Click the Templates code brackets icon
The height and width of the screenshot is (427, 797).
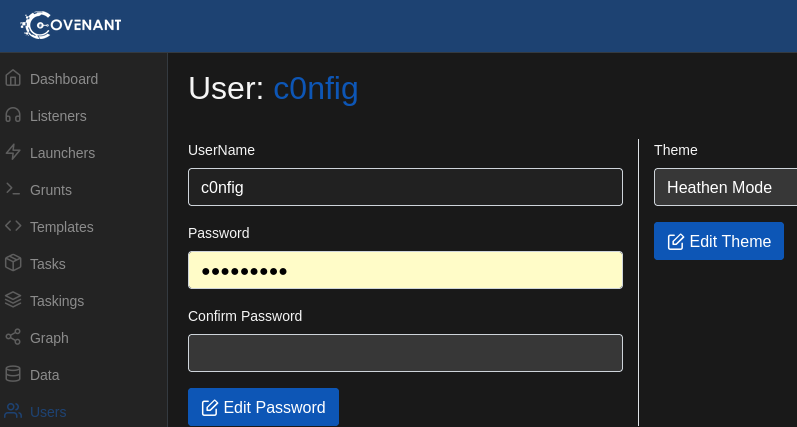(13, 226)
